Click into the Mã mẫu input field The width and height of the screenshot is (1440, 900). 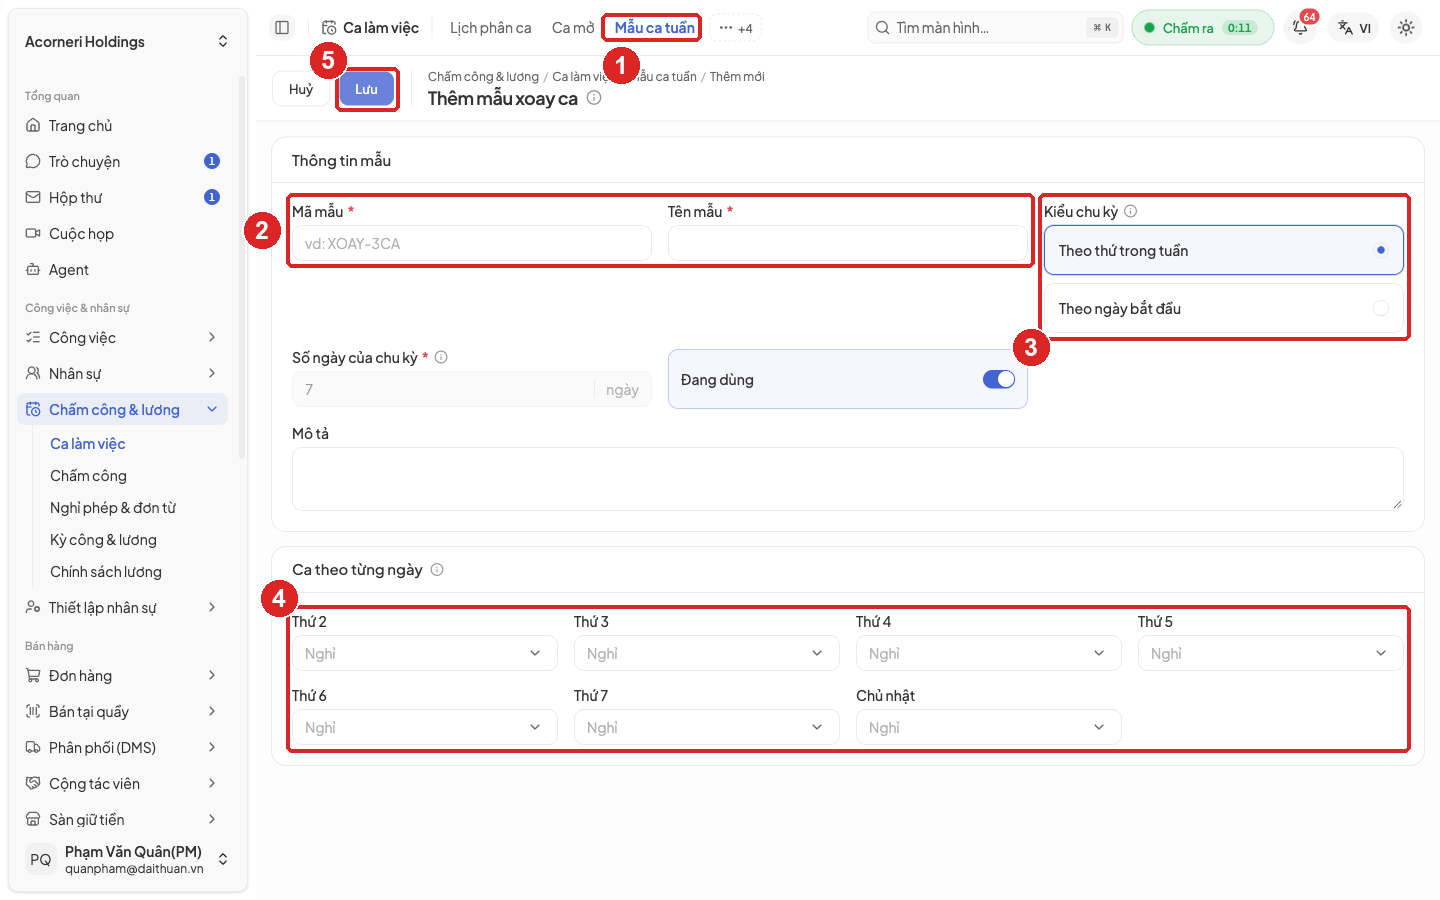point(472,243)
